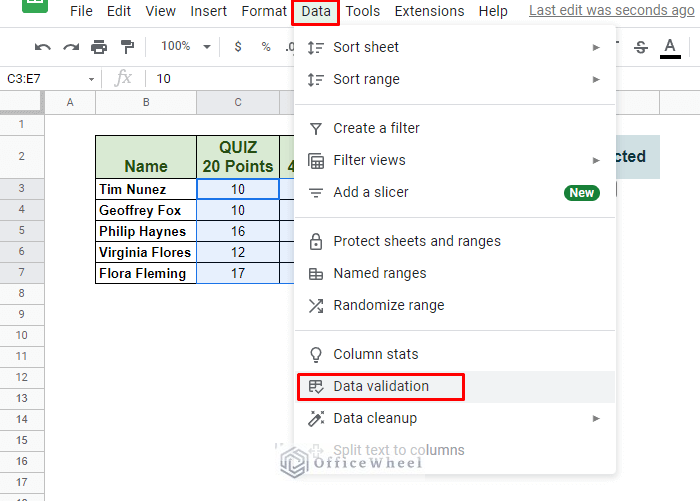The width and height of the screenshot is (700, 501).
Task: Click the Named ranges table icon
Action: click(316, 273)
